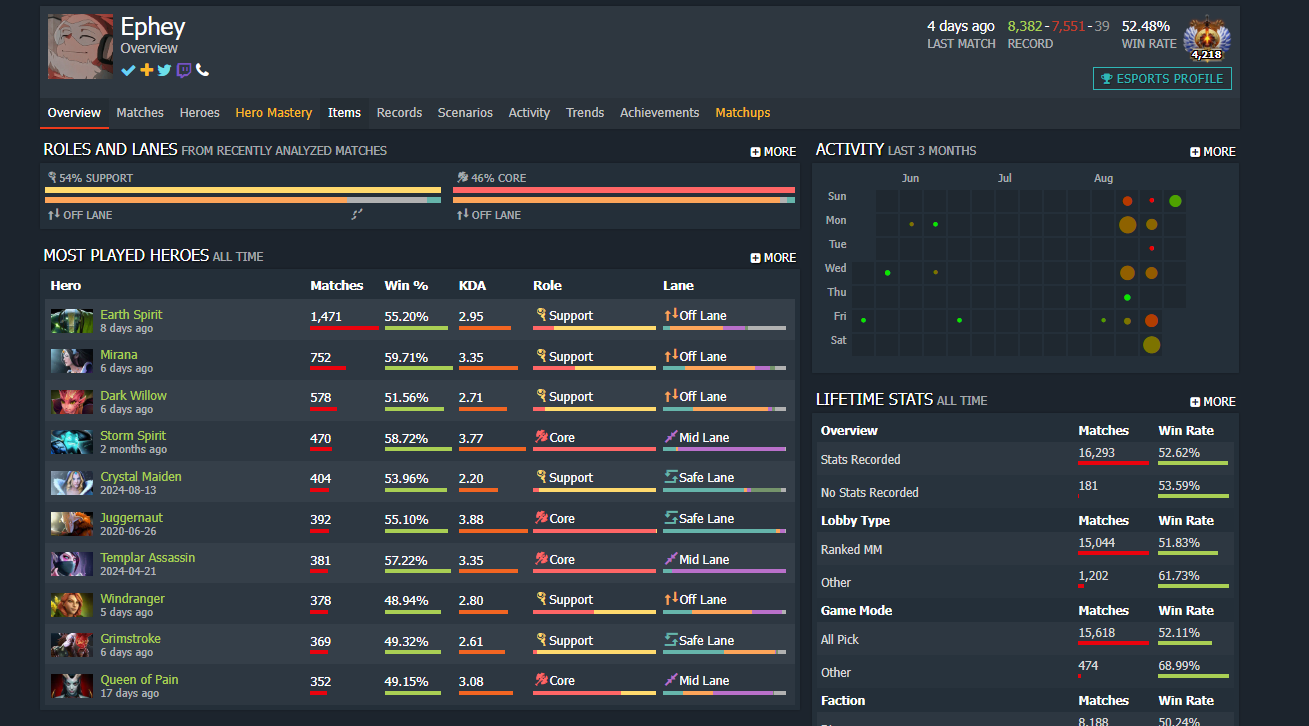Screen dimensions: 1309x726
Task: Click Mirana's 59.71% win rate
Action: (x=406, y=357)
